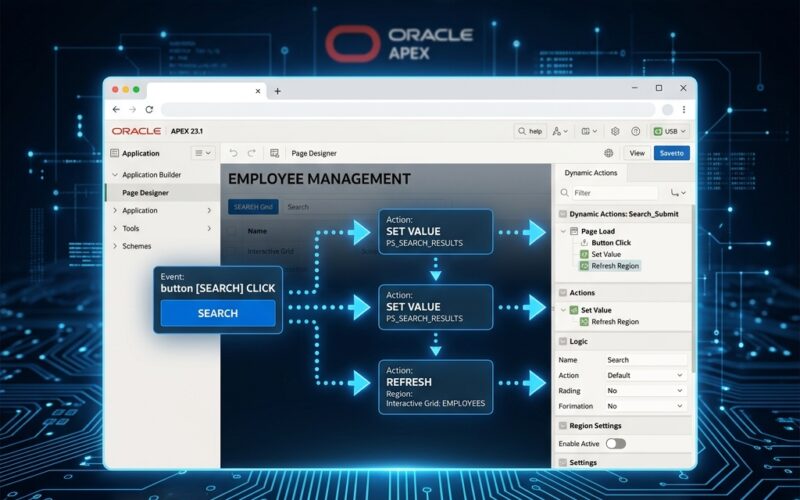This screenshot has width=800, height=500.
Task: Click the right chevron on the Tools row
Action: (209, 228)
